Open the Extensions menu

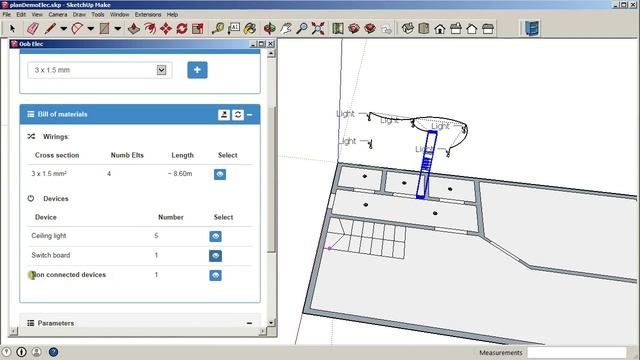pos(148,14)
